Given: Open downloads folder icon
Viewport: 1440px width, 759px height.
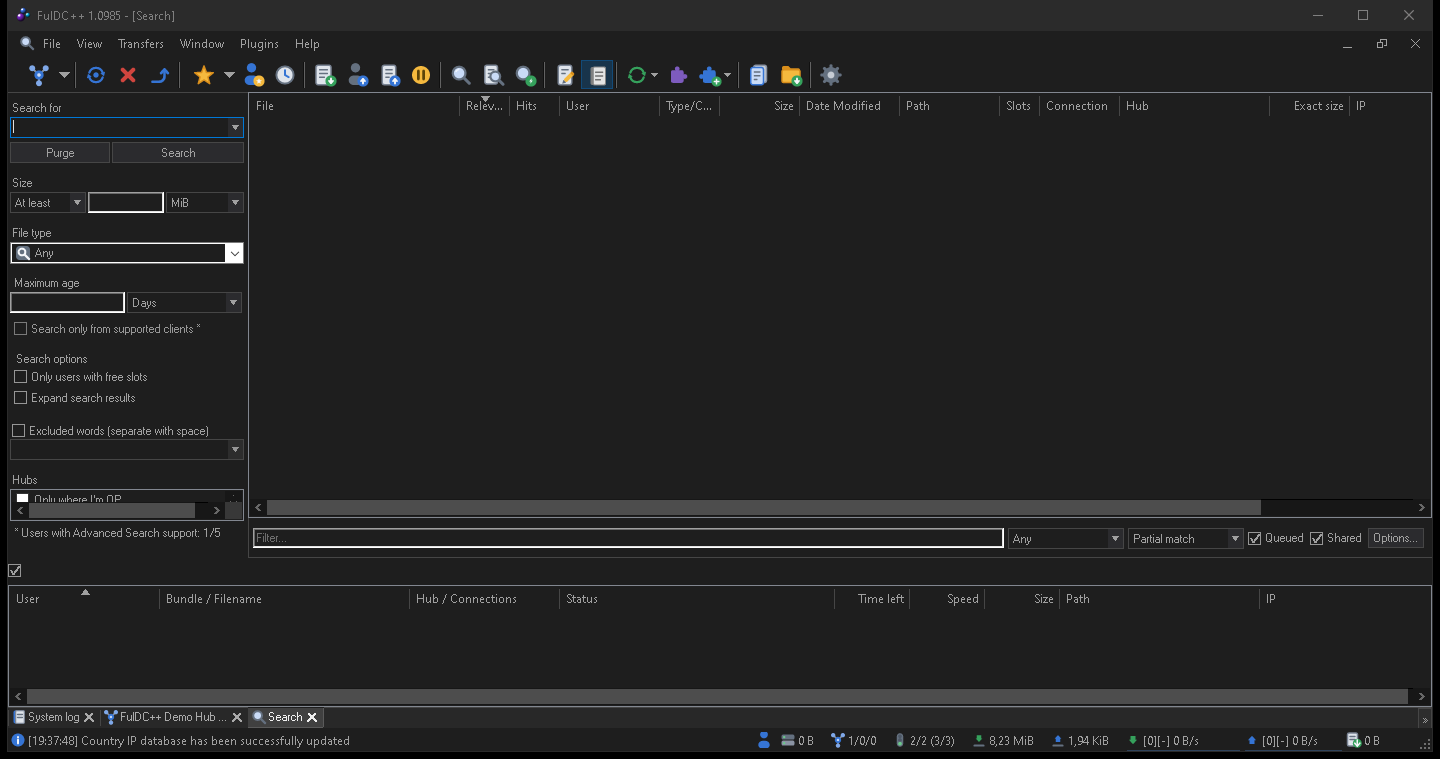Looking at the screenshot, I should (791, 75).
